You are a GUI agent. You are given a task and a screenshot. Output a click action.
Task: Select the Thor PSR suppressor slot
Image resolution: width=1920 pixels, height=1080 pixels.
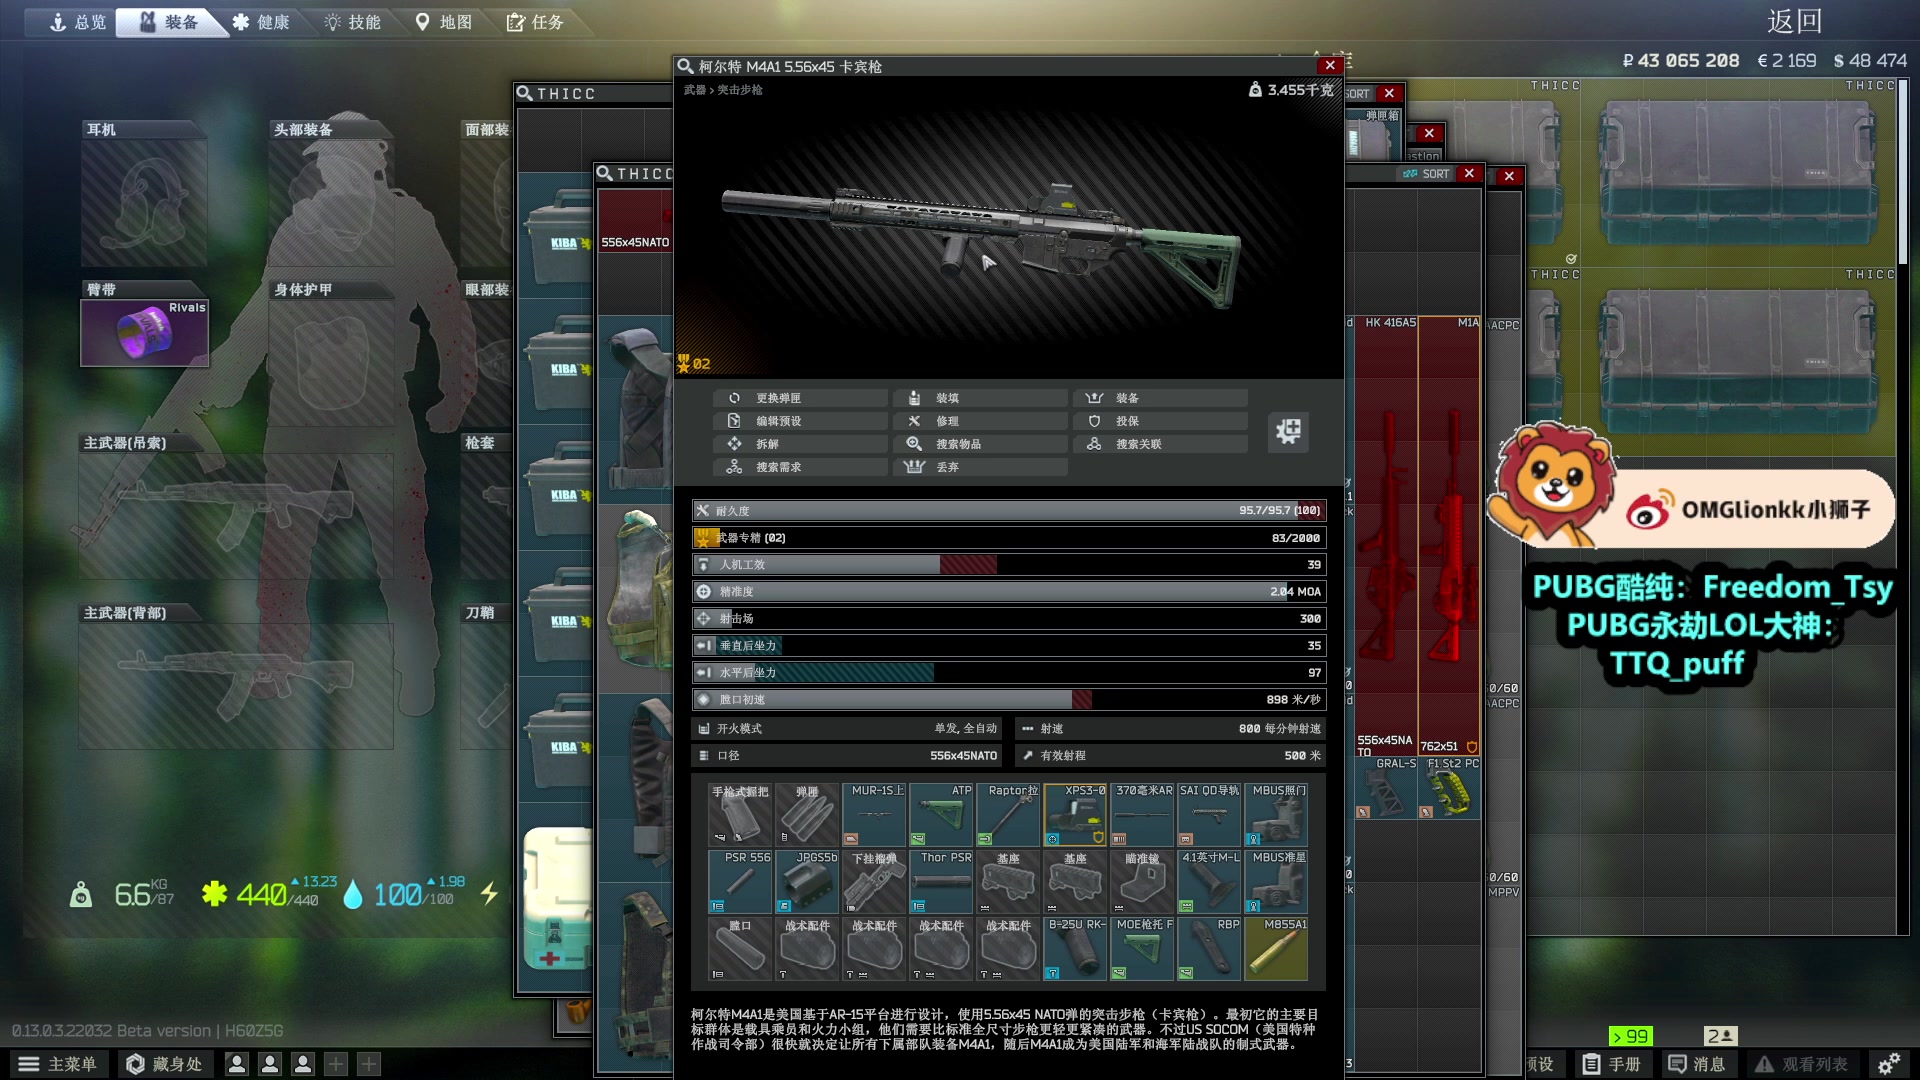coord(941,882)
